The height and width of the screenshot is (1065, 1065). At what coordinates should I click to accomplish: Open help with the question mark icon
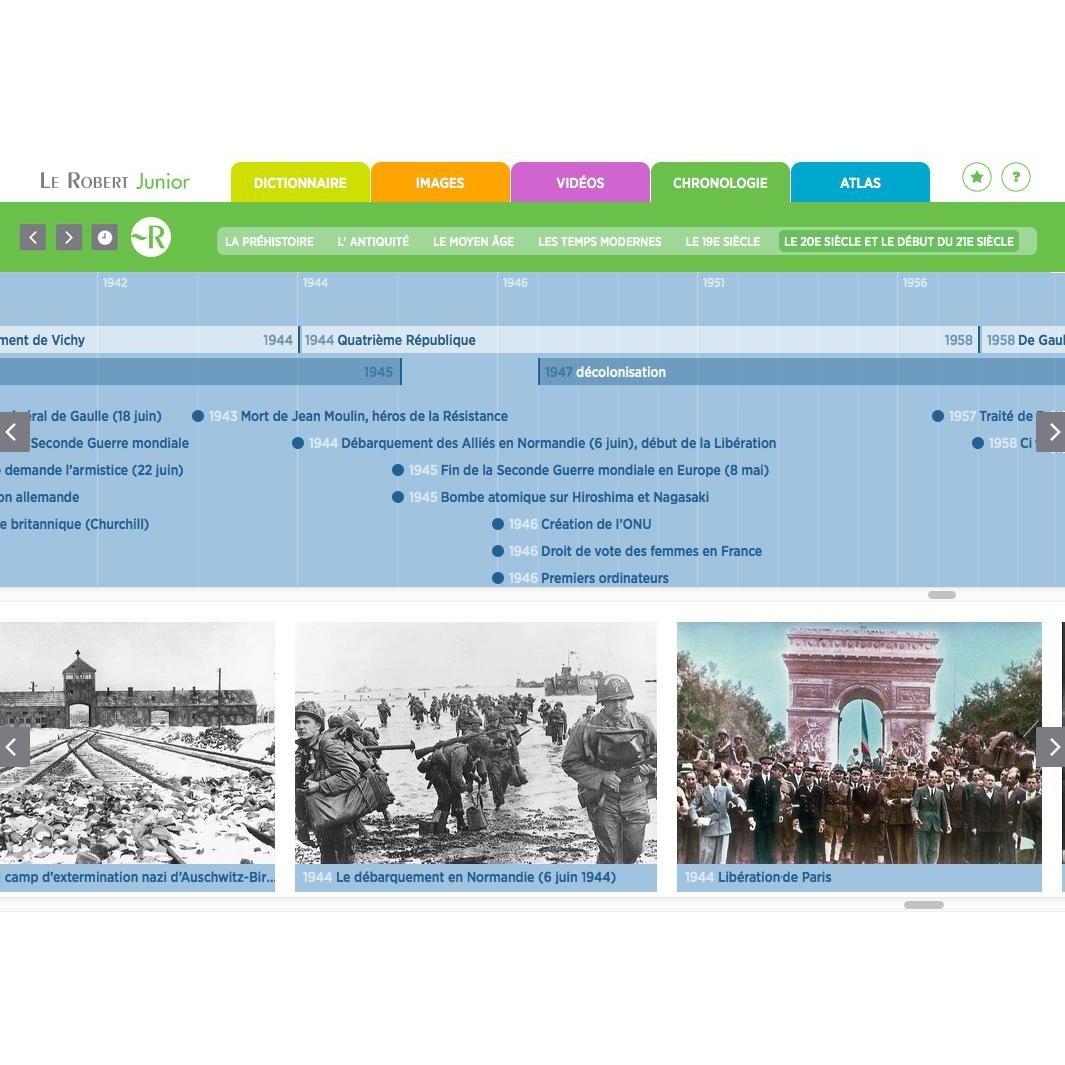(x=1016, y=177)
